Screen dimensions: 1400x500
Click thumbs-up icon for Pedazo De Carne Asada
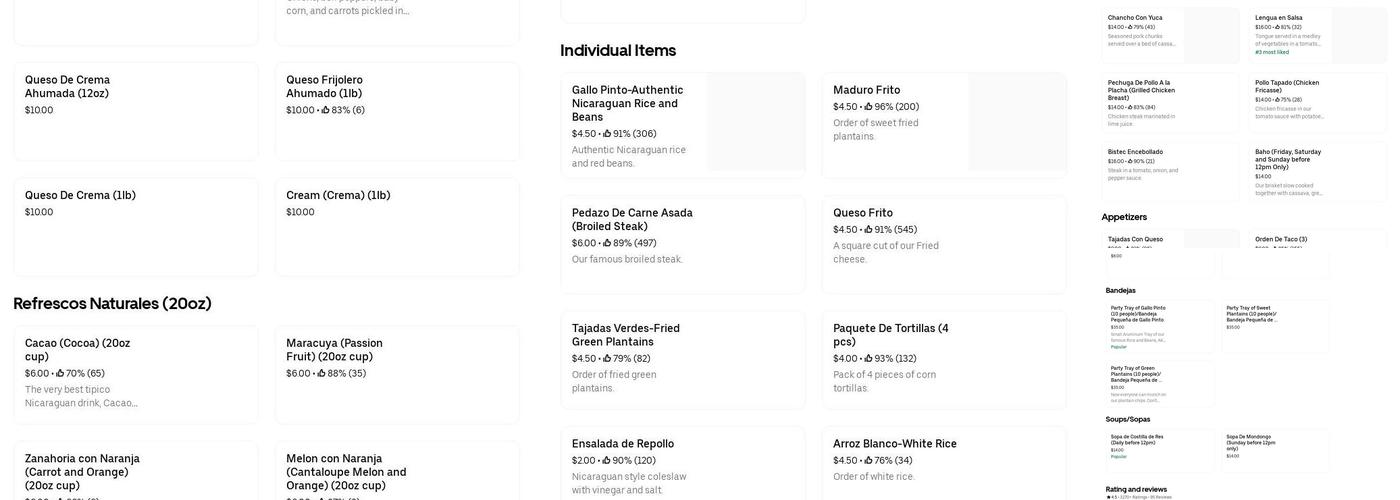(x=607, y=244)
